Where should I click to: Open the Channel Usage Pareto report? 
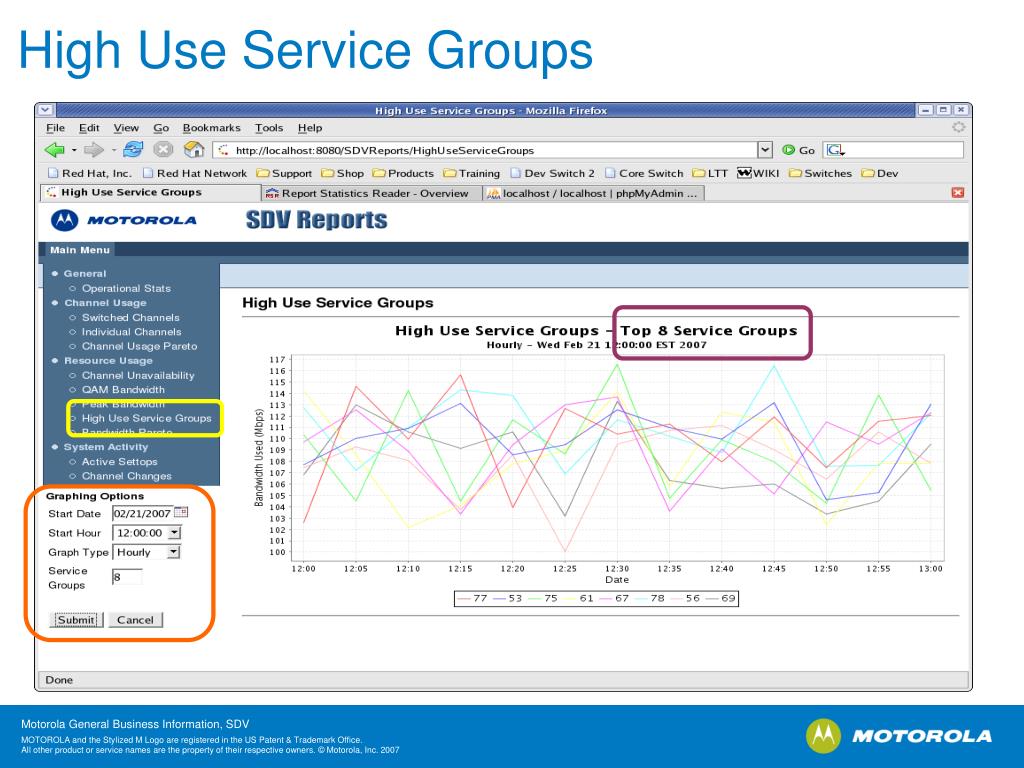coord(139,347)
